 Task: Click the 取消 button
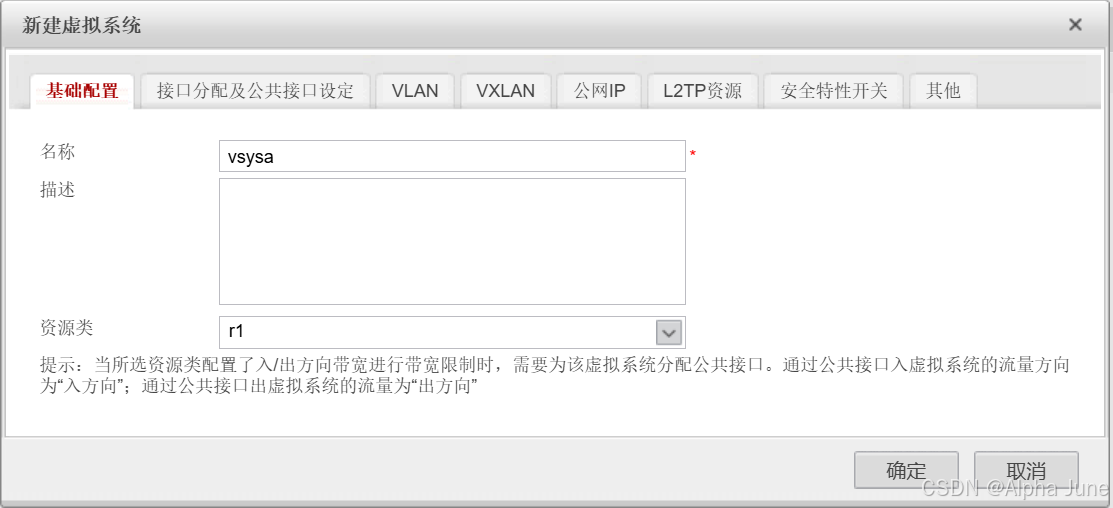1026,470
